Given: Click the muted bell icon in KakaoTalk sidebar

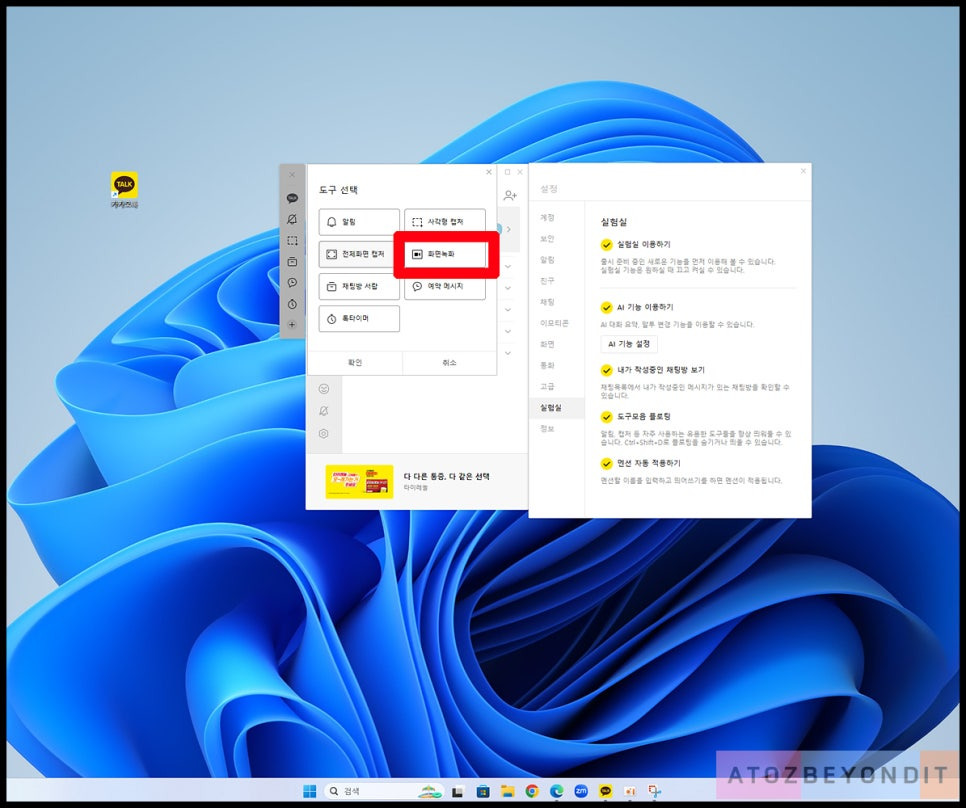Looking at the screenshot, I should [323, 411].
